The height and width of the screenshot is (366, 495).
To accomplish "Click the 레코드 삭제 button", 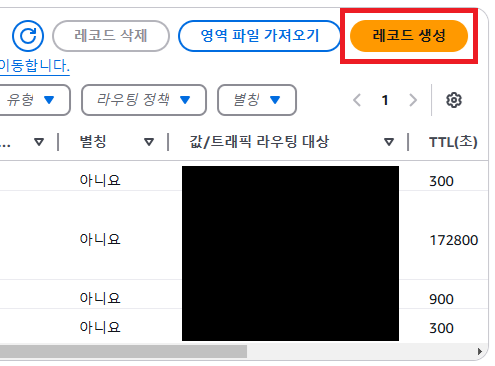I will click(111, 36).
